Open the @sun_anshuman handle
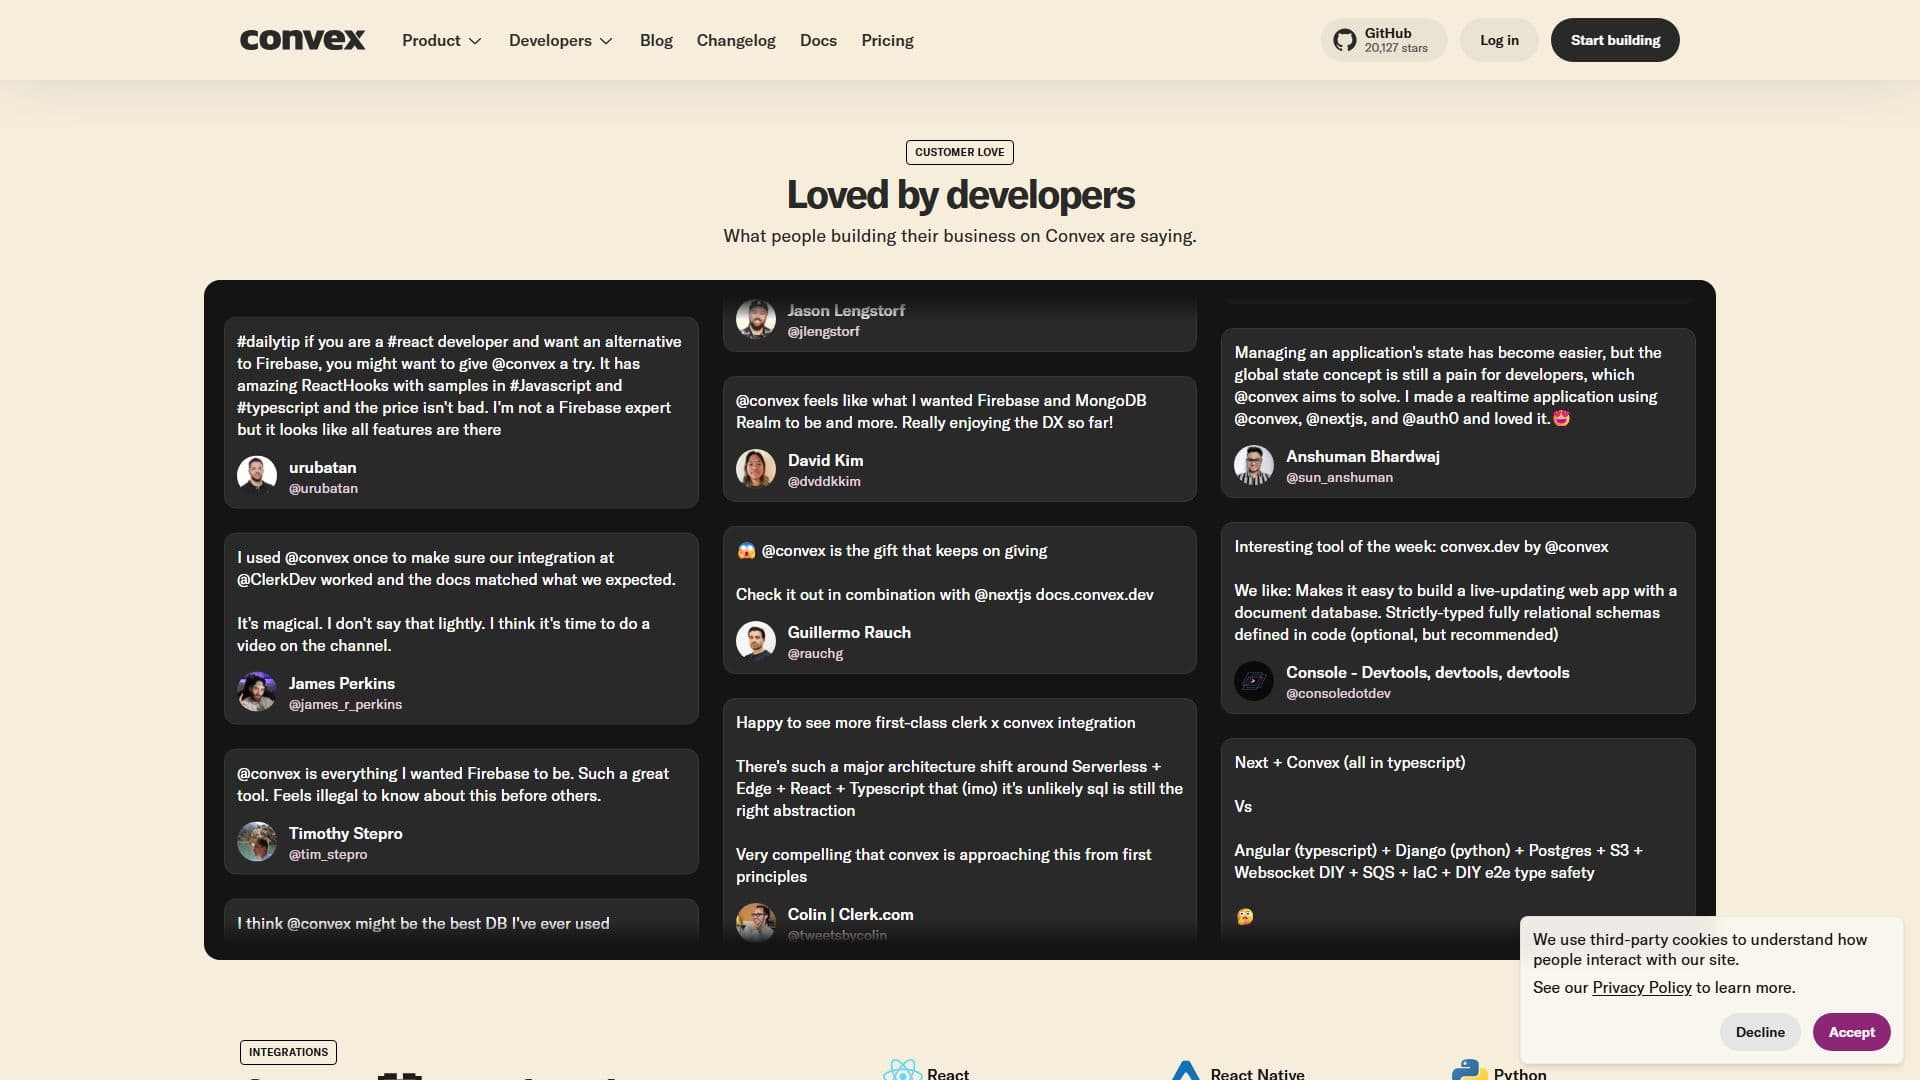Viewport: 1920px width, 1080px height. coord(1339,477)
